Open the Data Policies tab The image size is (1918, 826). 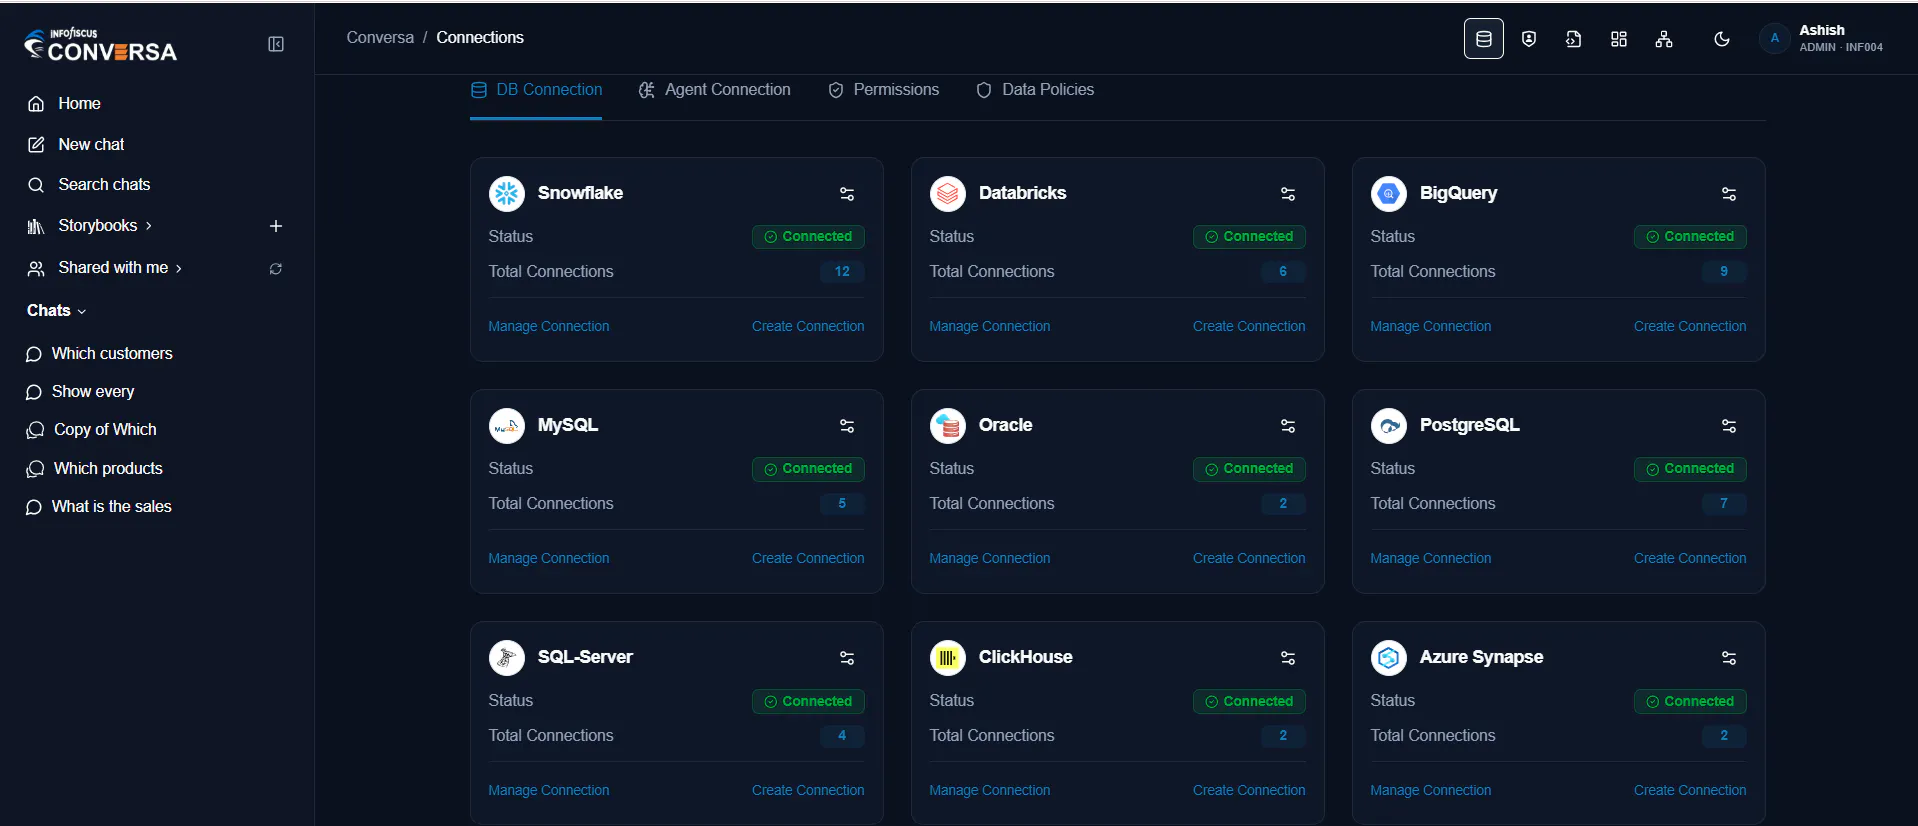coord(1034,90)
